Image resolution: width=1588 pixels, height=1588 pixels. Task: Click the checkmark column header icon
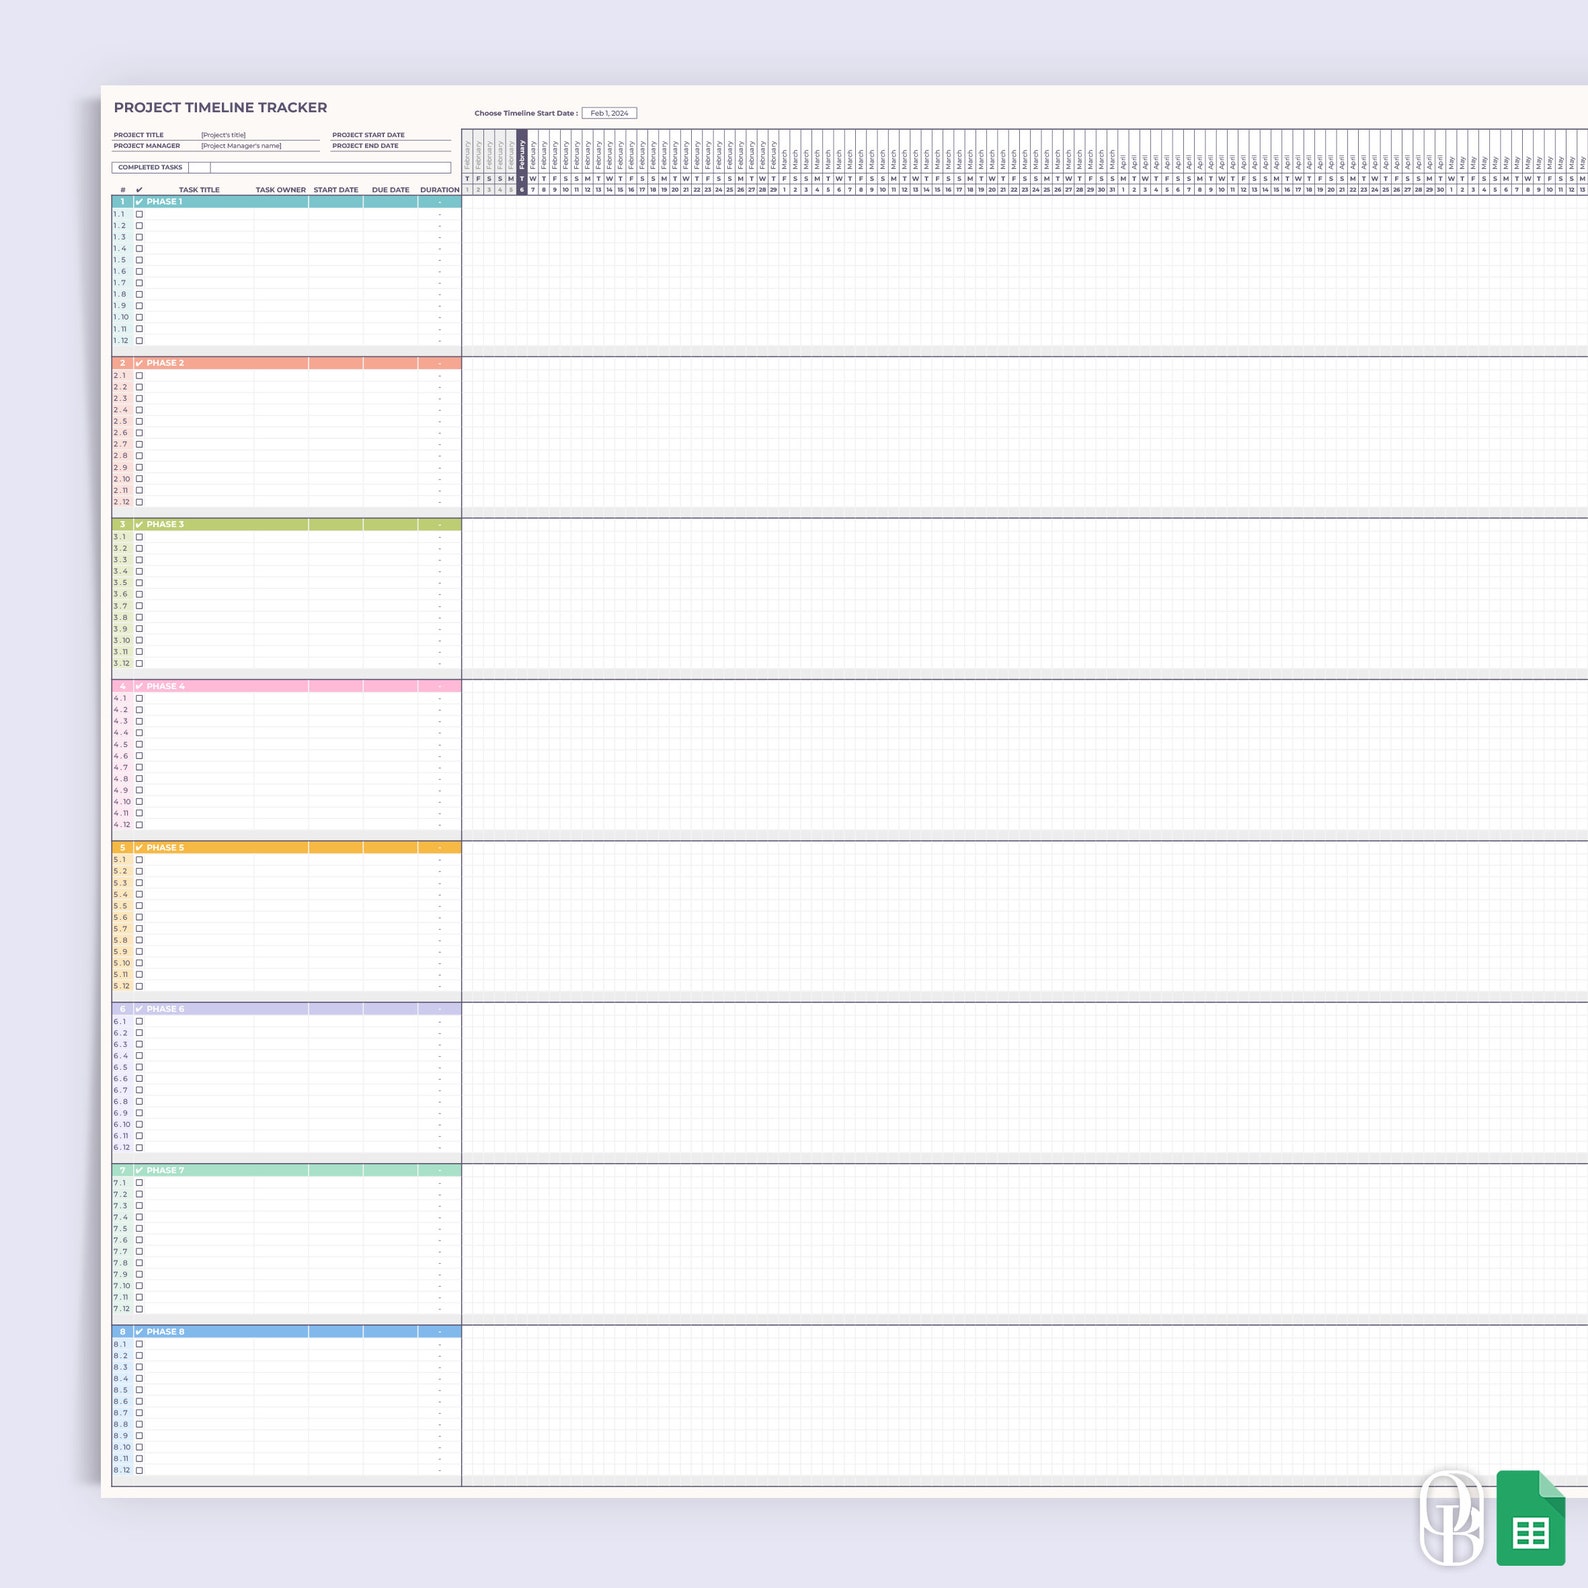[x=139, y=190]
